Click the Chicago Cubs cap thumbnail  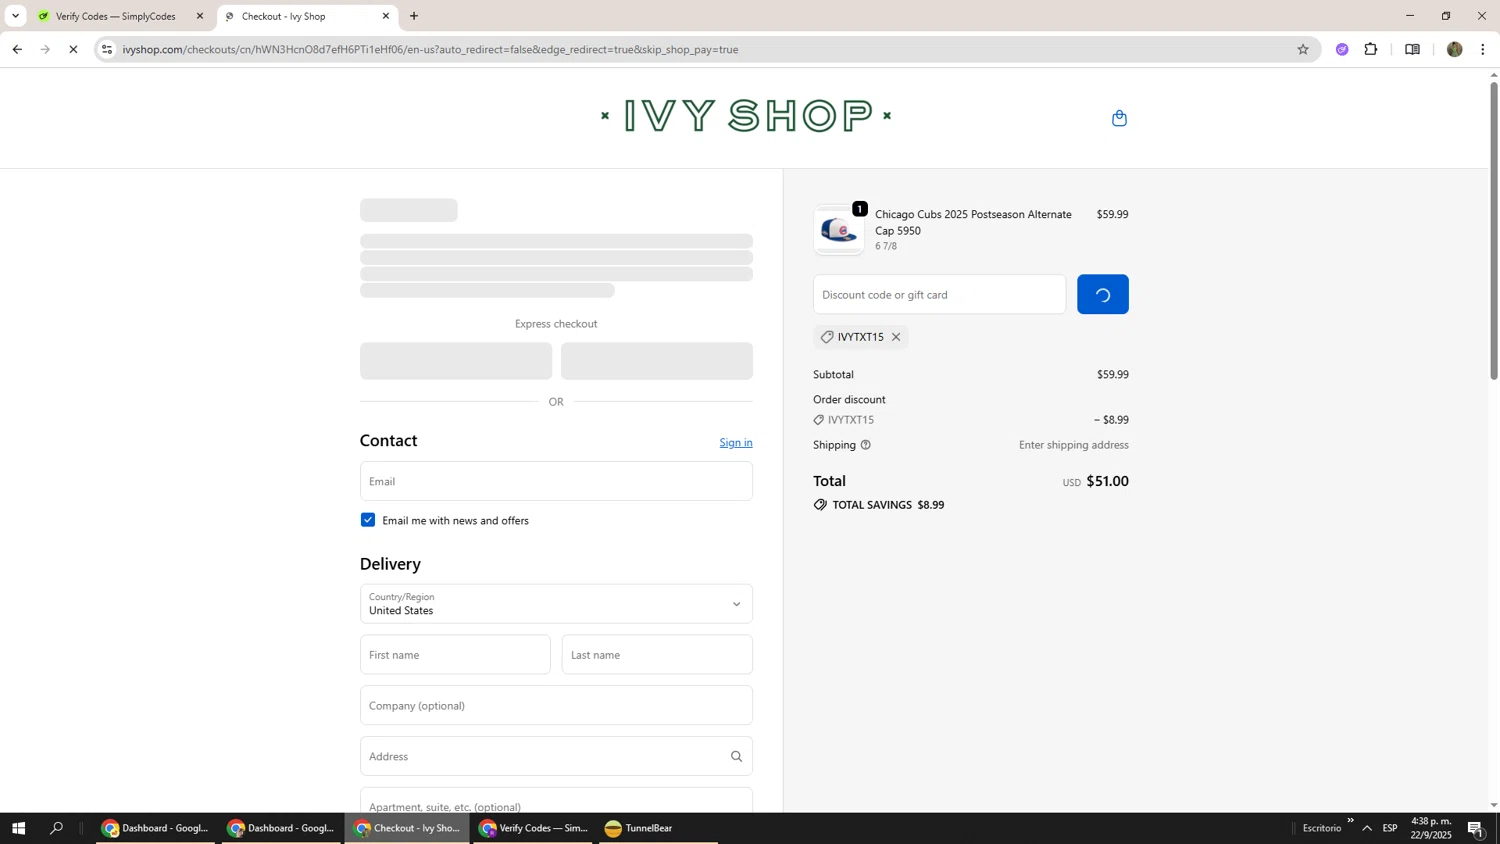tap(839, 231)
